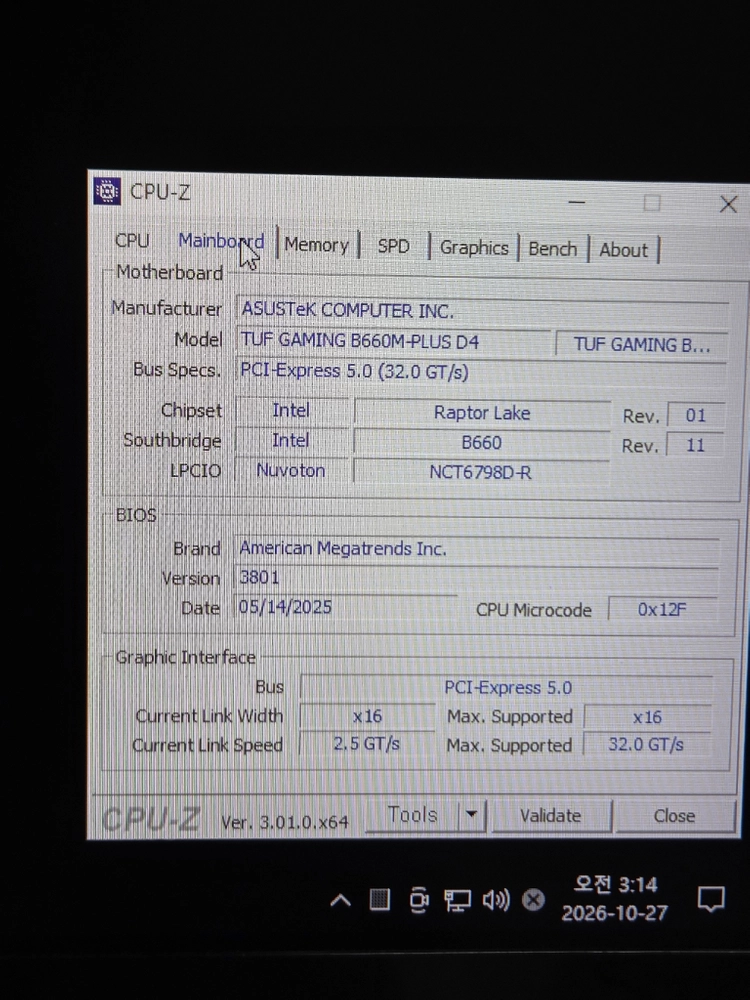This screenshot has width=750, height=1000.
Task: Click the truncated TUF GAMING B... field
Action: 642,345
